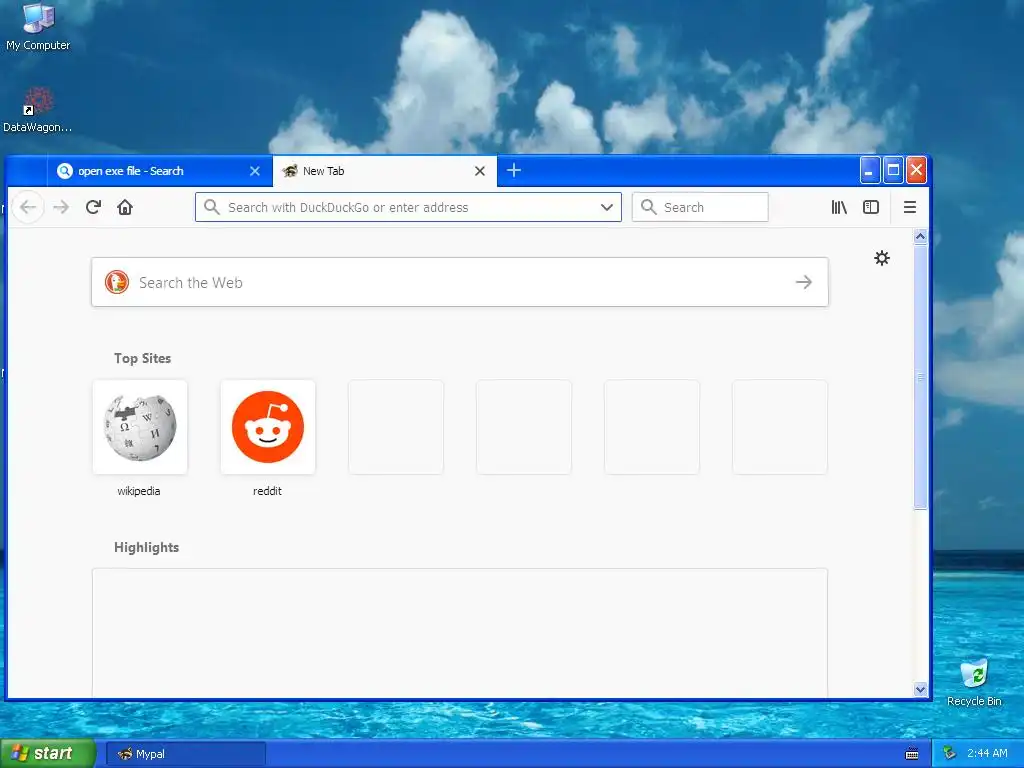The height and width of the screenshot is (768, 1024).
Task: Open the Library bookshelf icon
Action: [x=839, y=208]
